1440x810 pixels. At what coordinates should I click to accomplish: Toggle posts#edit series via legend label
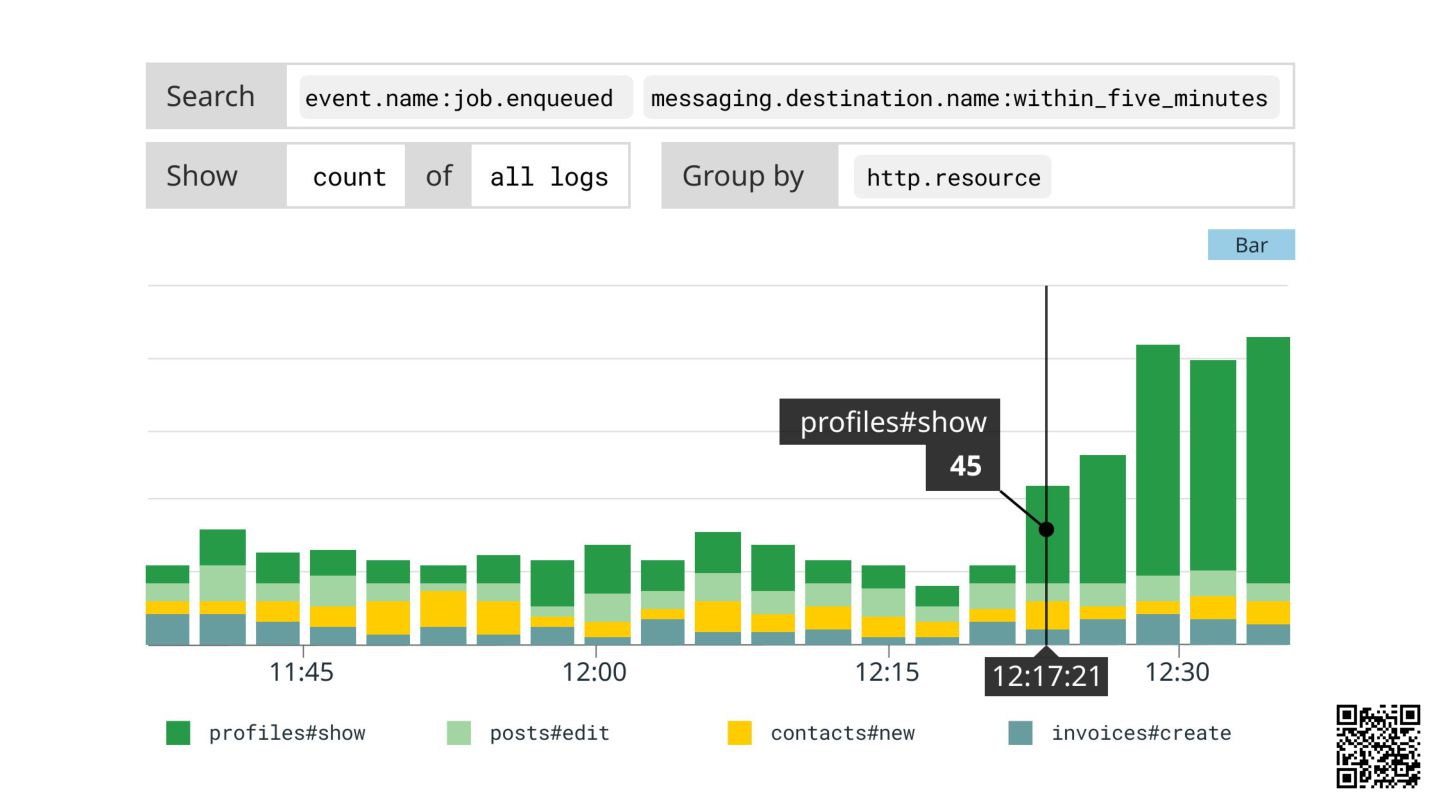pyautogui.click(x=549, y=733)
